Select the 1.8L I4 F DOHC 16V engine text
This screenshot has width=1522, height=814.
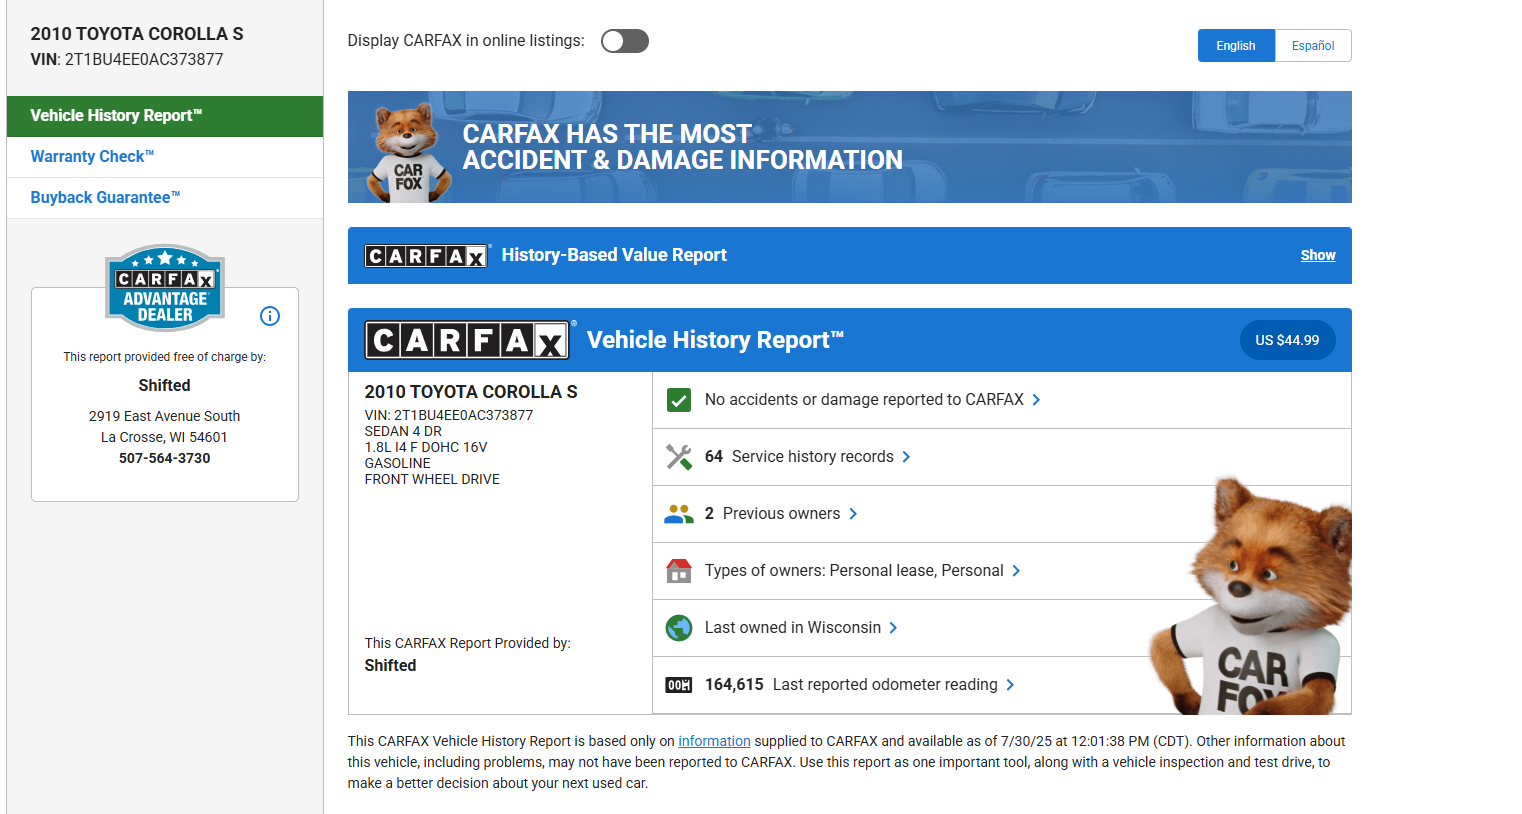tap(426, 447)
